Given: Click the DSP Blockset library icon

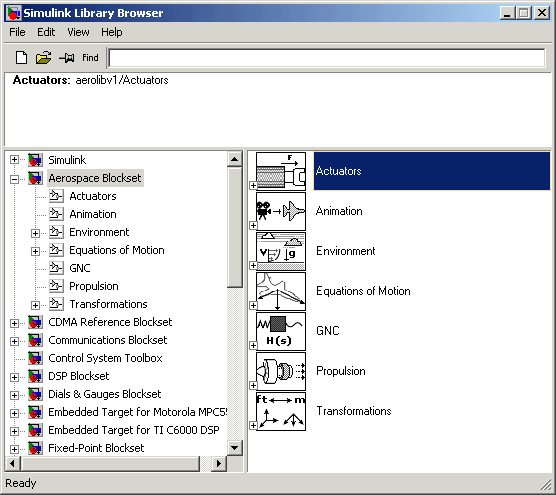Looking at the screenshot, I should 35,376.
